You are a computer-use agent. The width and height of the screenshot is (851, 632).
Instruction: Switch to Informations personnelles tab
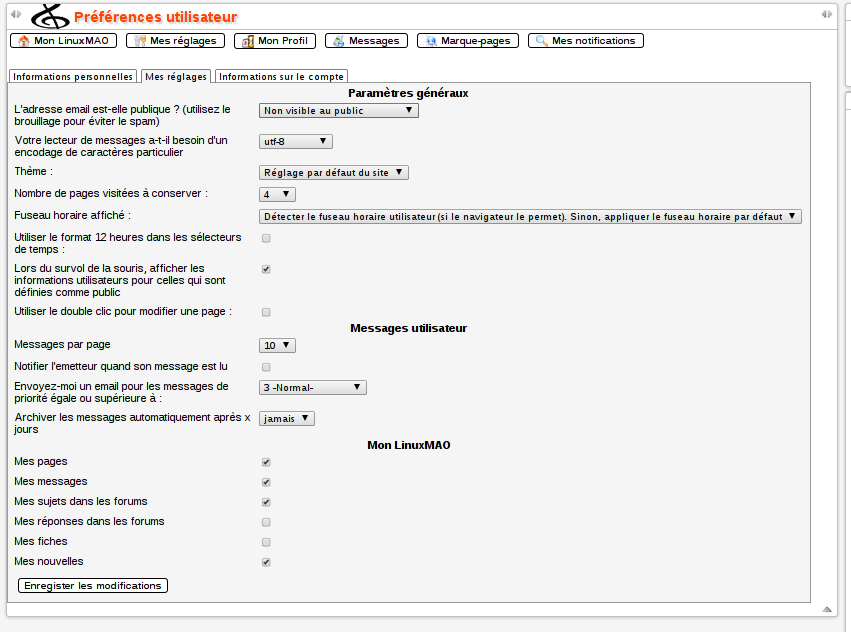[73, 77]
